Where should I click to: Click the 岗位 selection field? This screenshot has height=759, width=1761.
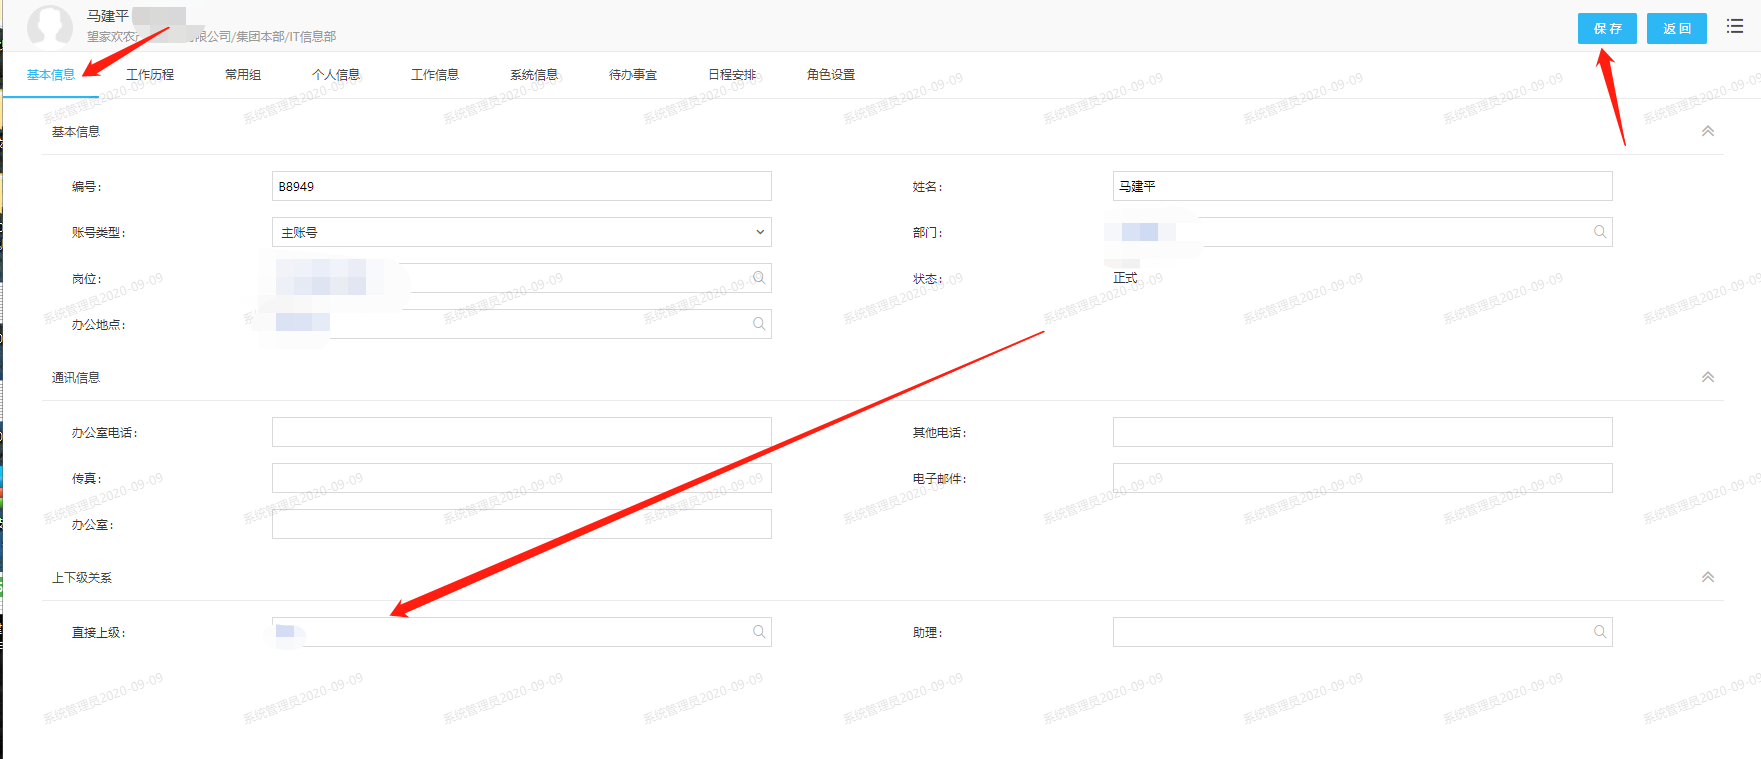point(522,278)
